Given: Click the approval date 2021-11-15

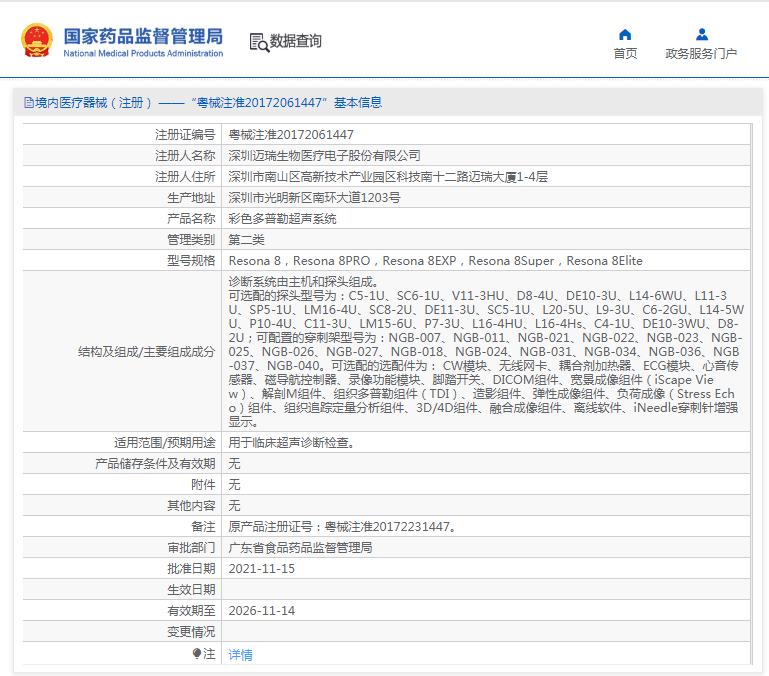Looking at the screenshot, I should click(x=262, y=568).
